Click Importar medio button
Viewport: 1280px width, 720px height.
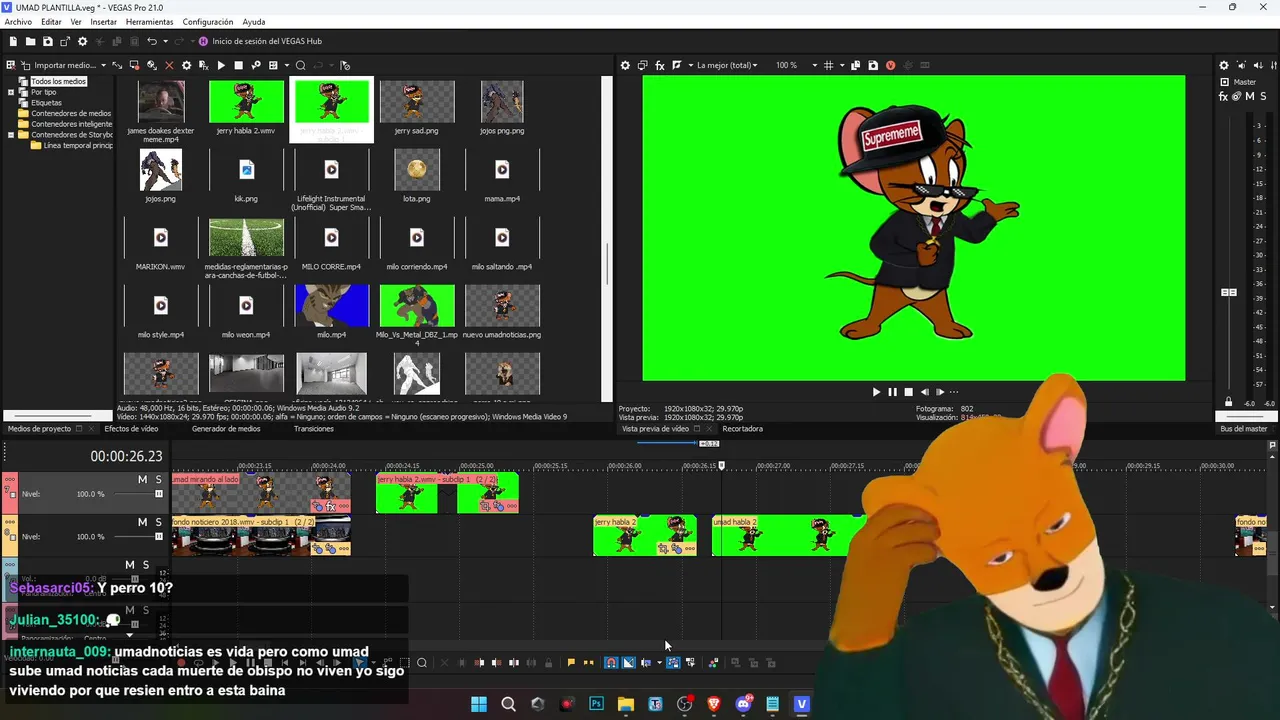58,65
